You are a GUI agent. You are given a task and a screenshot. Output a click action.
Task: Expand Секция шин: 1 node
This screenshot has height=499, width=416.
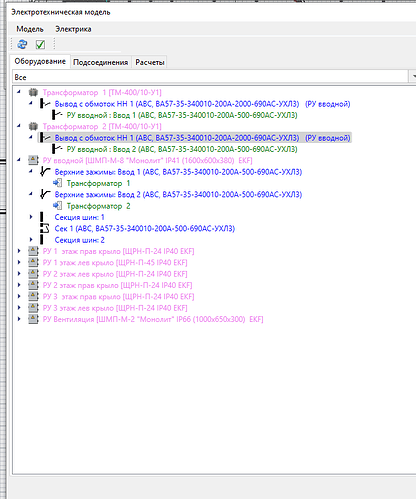click(x=31, y=217)
